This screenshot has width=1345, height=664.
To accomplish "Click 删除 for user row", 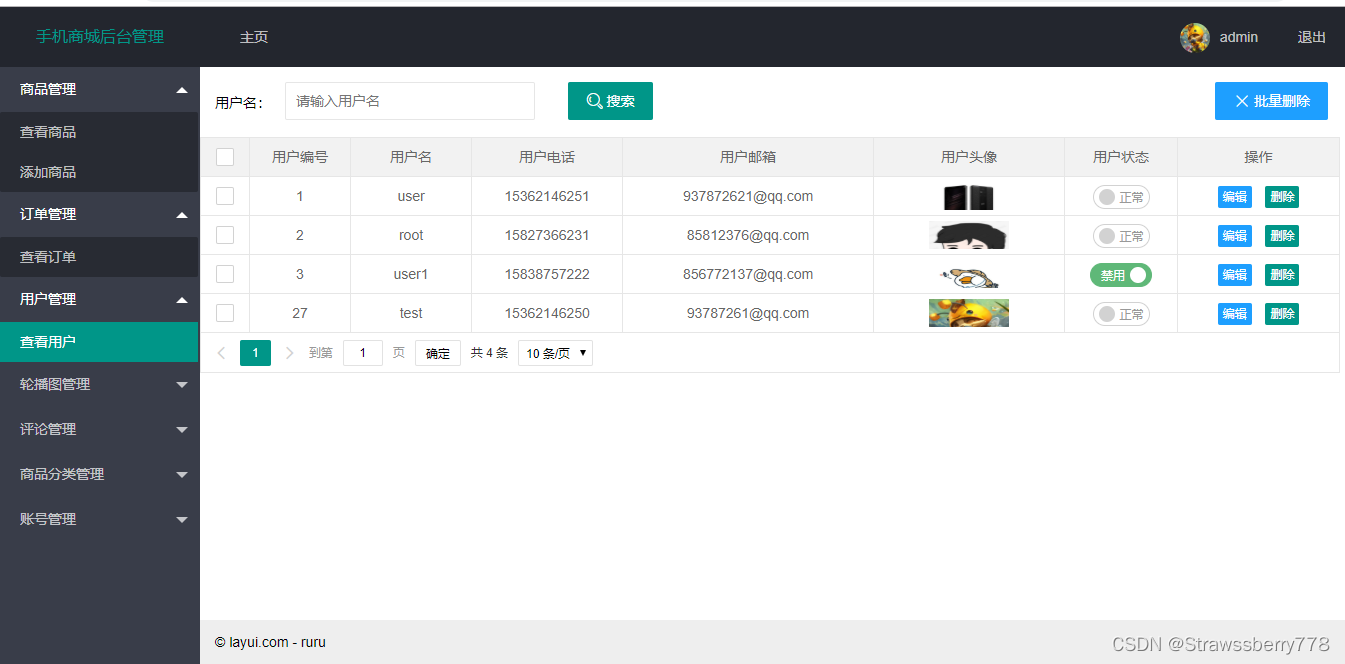I will (1282, 197).
